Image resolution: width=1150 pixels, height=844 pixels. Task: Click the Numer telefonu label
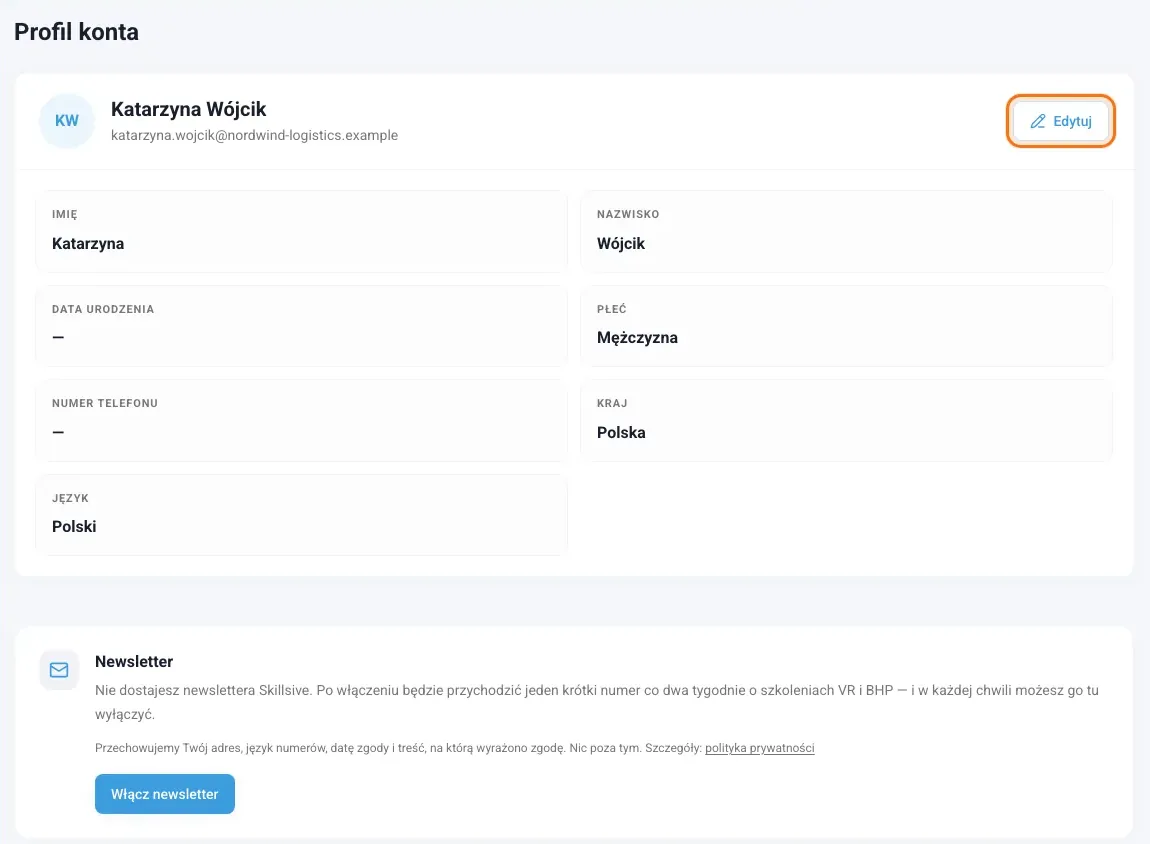[105, 403]
